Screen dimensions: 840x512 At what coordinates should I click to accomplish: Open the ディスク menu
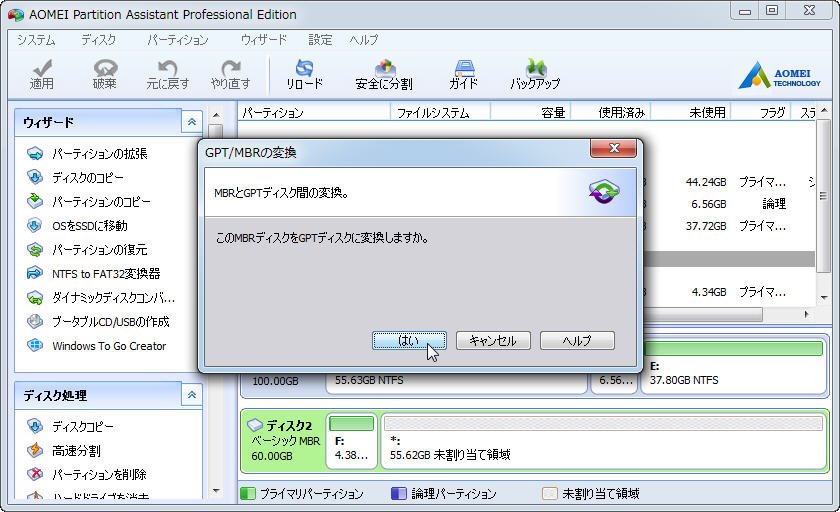tap(99, 40)
